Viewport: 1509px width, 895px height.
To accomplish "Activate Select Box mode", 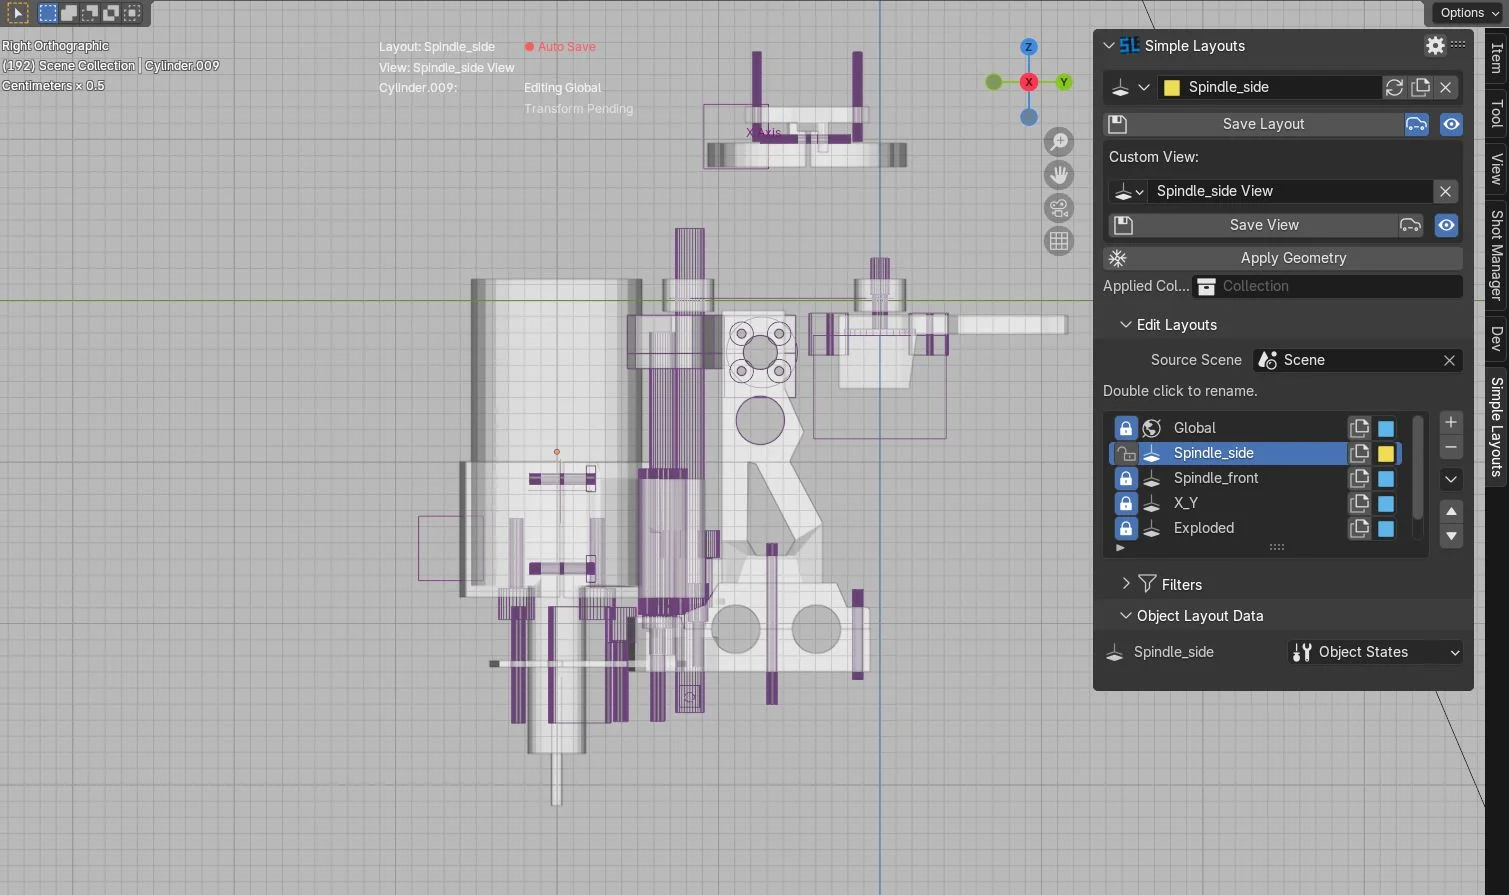I will tap(47, 12).
